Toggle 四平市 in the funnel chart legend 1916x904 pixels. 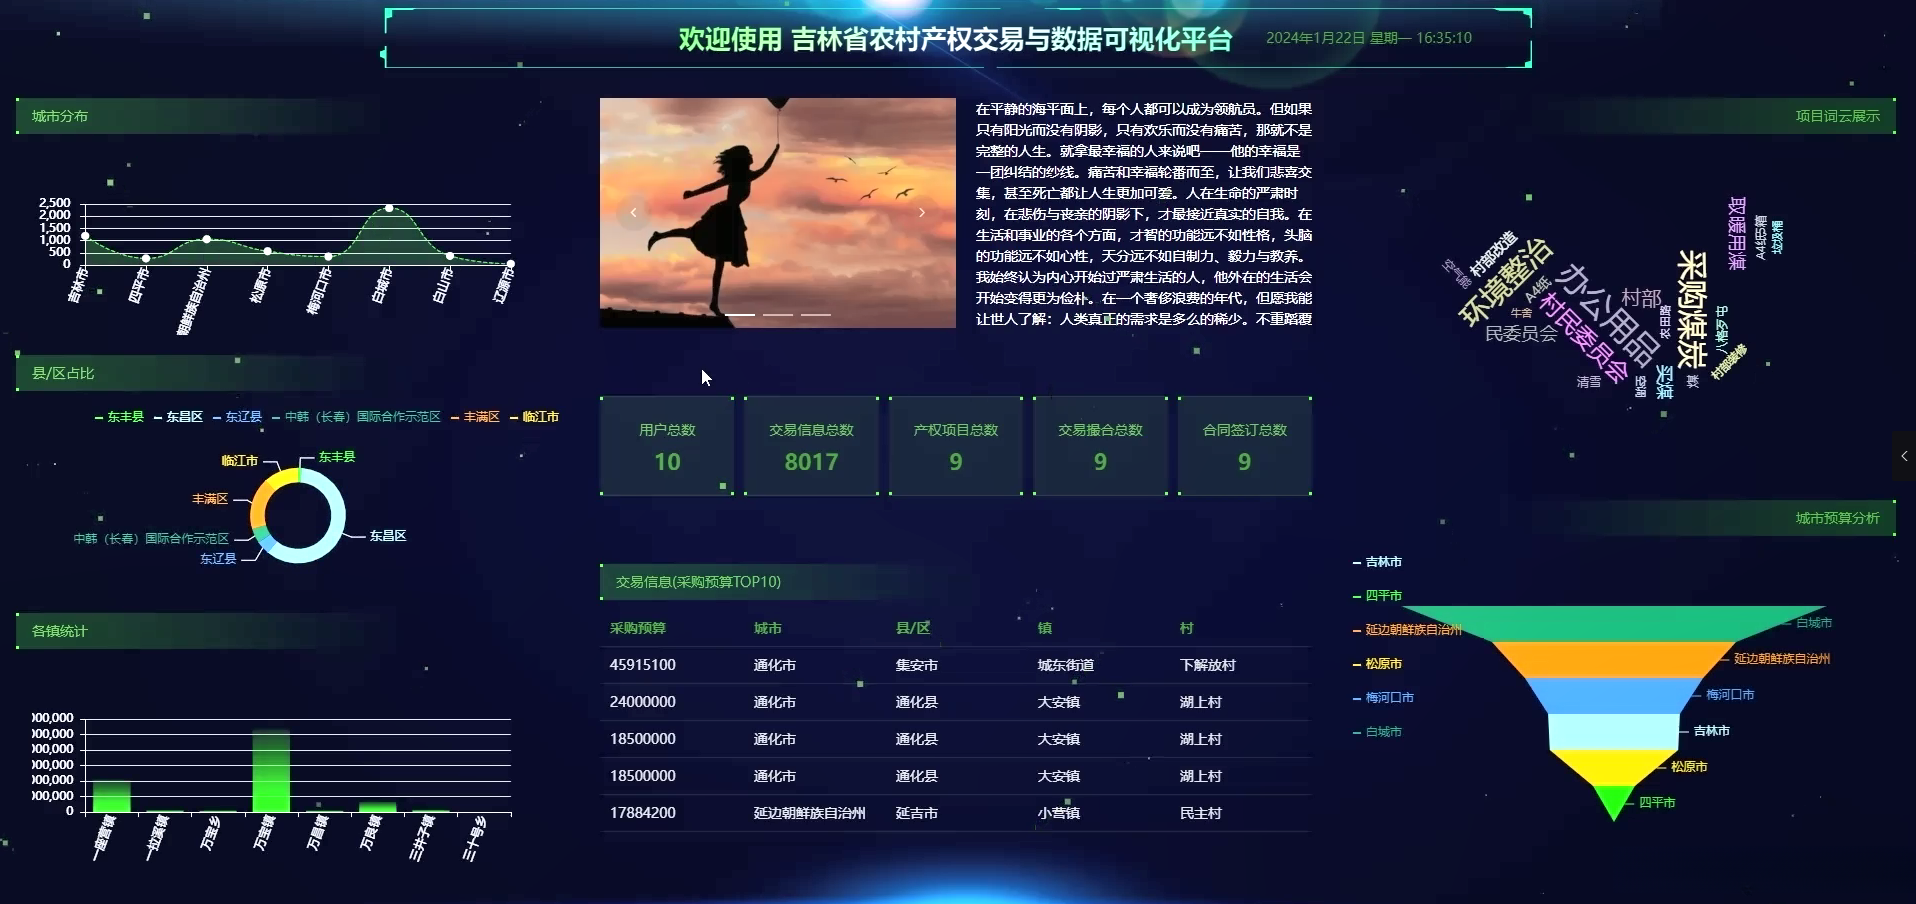[1385, 596]
